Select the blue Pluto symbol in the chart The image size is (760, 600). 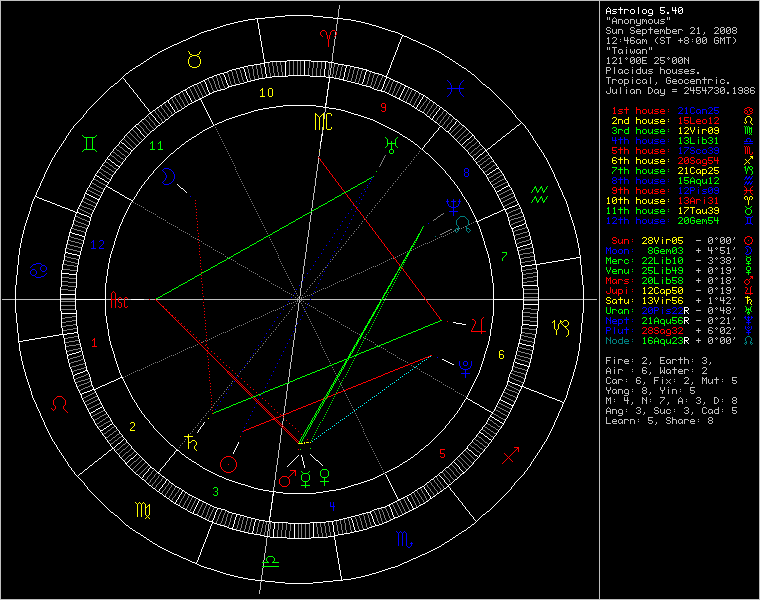coord(465,369)
